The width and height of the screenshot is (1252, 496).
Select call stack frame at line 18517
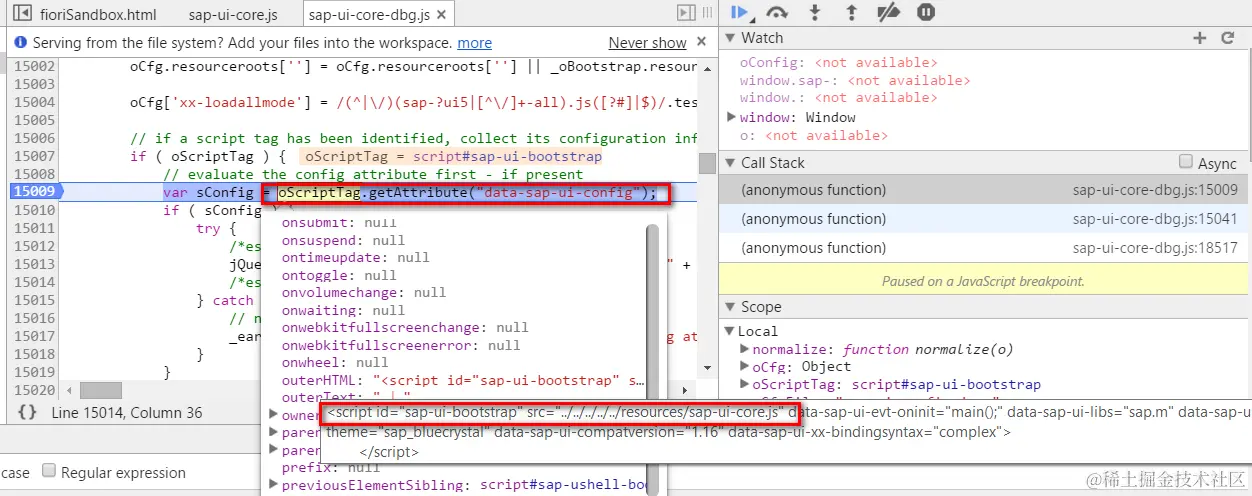click(x=985, y=248)
